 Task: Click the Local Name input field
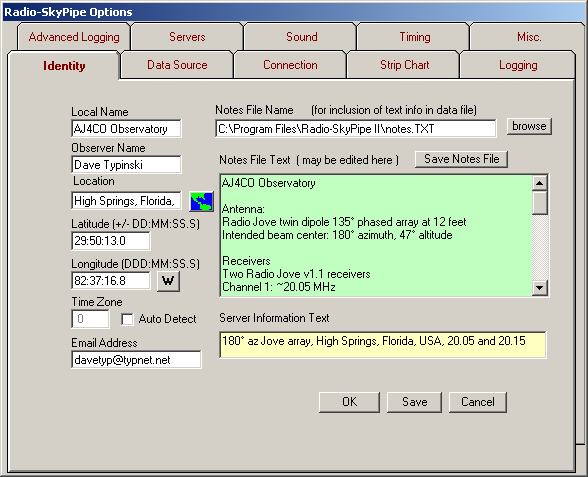coord(126,129)
